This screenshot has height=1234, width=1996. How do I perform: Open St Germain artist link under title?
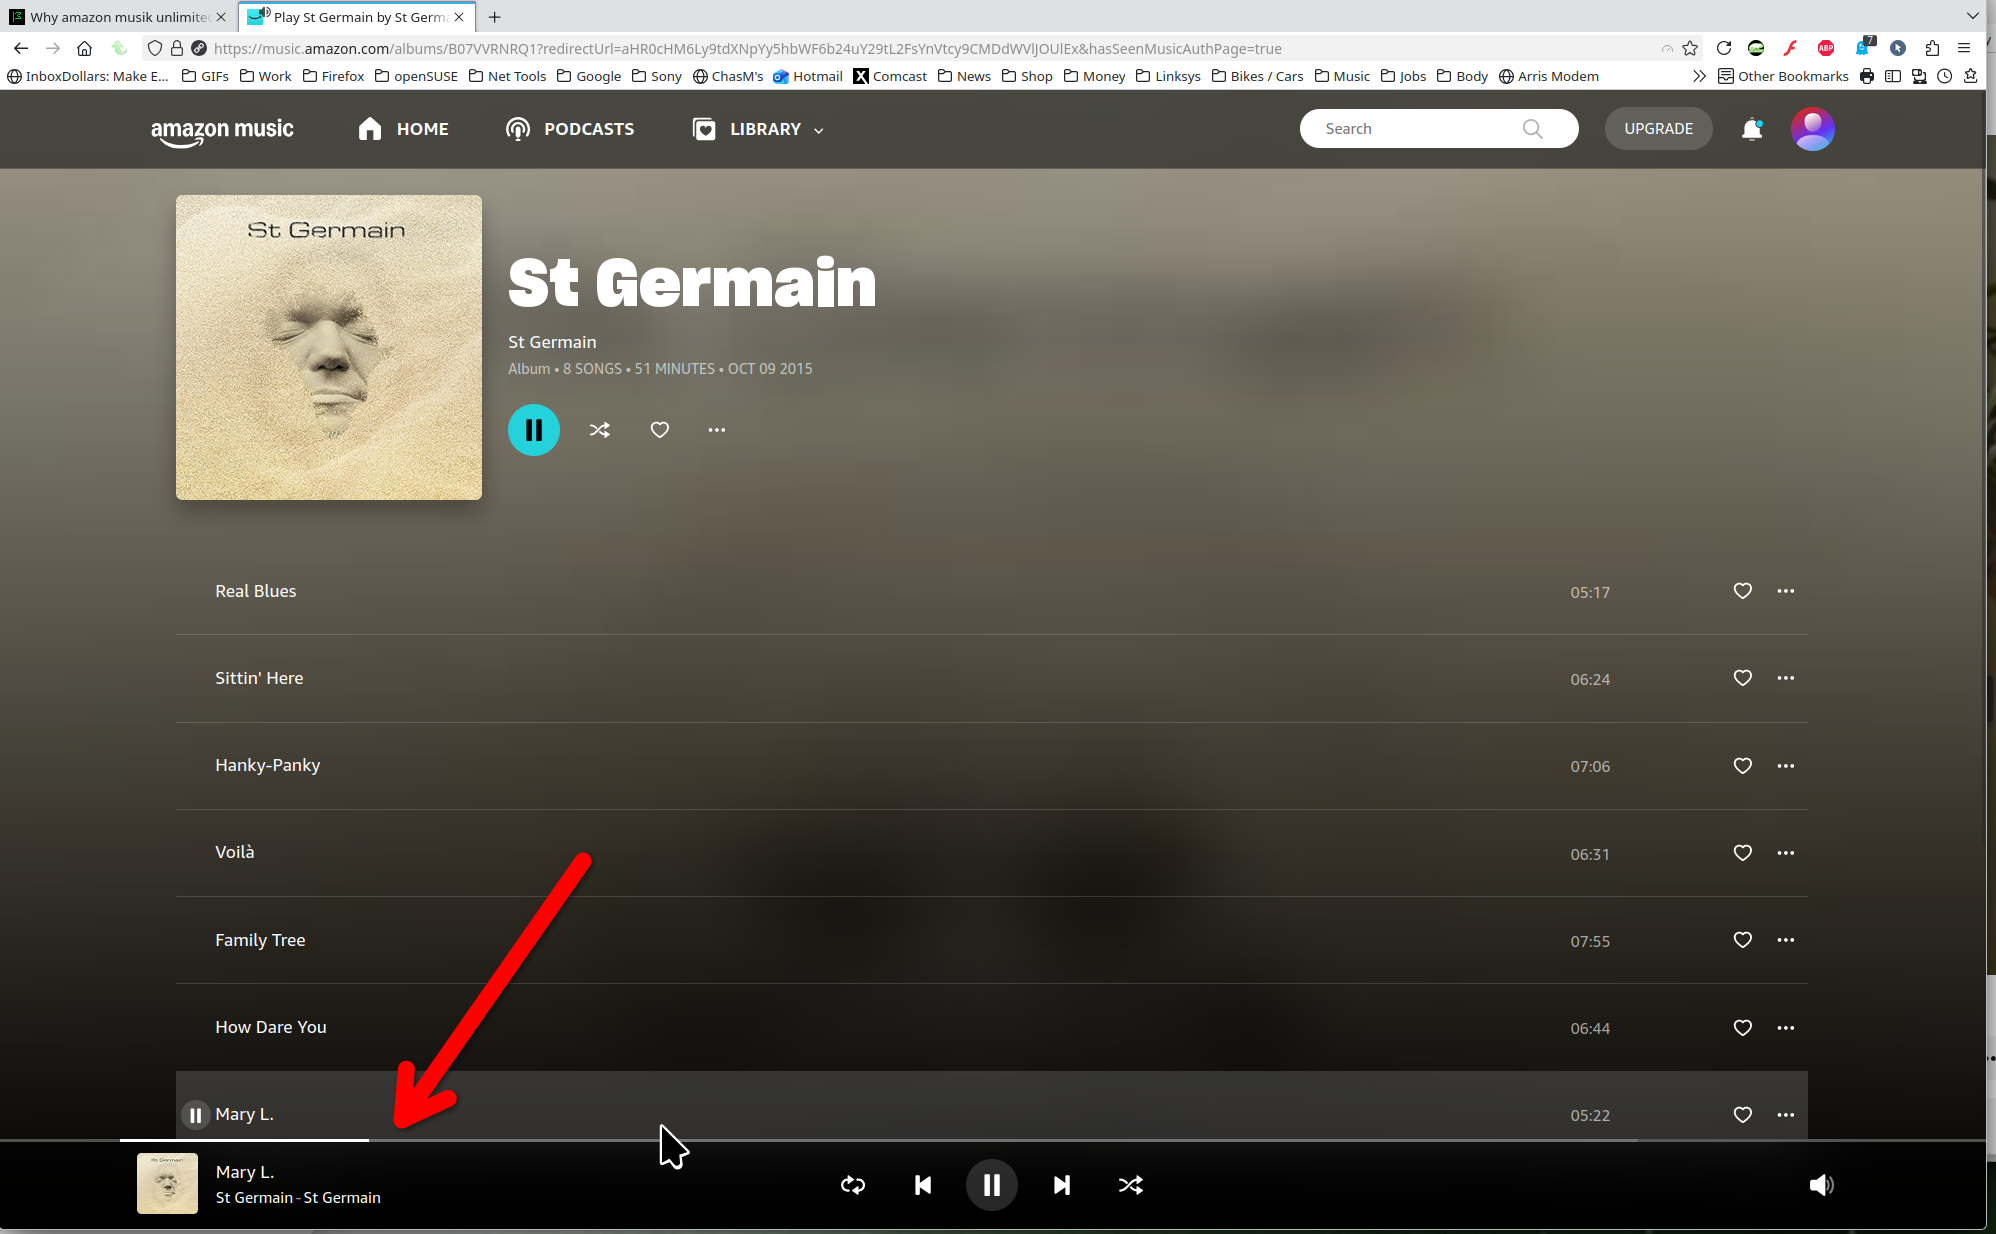[552, 342]
